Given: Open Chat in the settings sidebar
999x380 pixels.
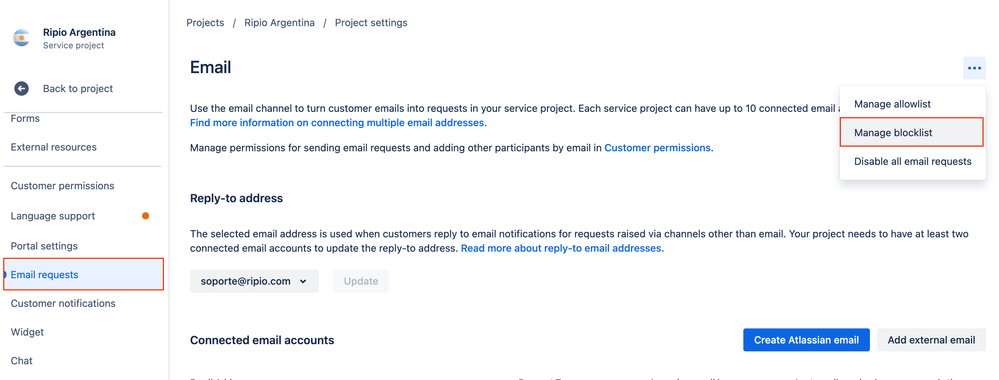Looking at the screenshot, I should pos(22,361).
